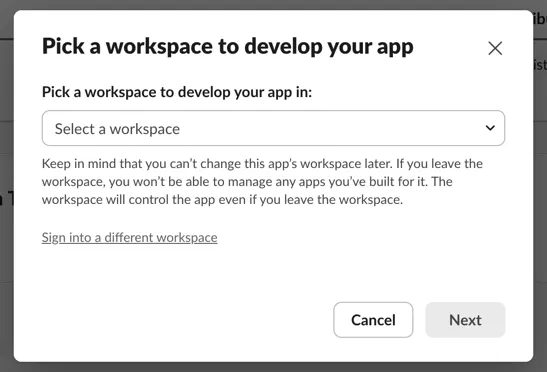Follow the Sign into a different workspace link
The image size is (547, 372).
pos(129,237)
